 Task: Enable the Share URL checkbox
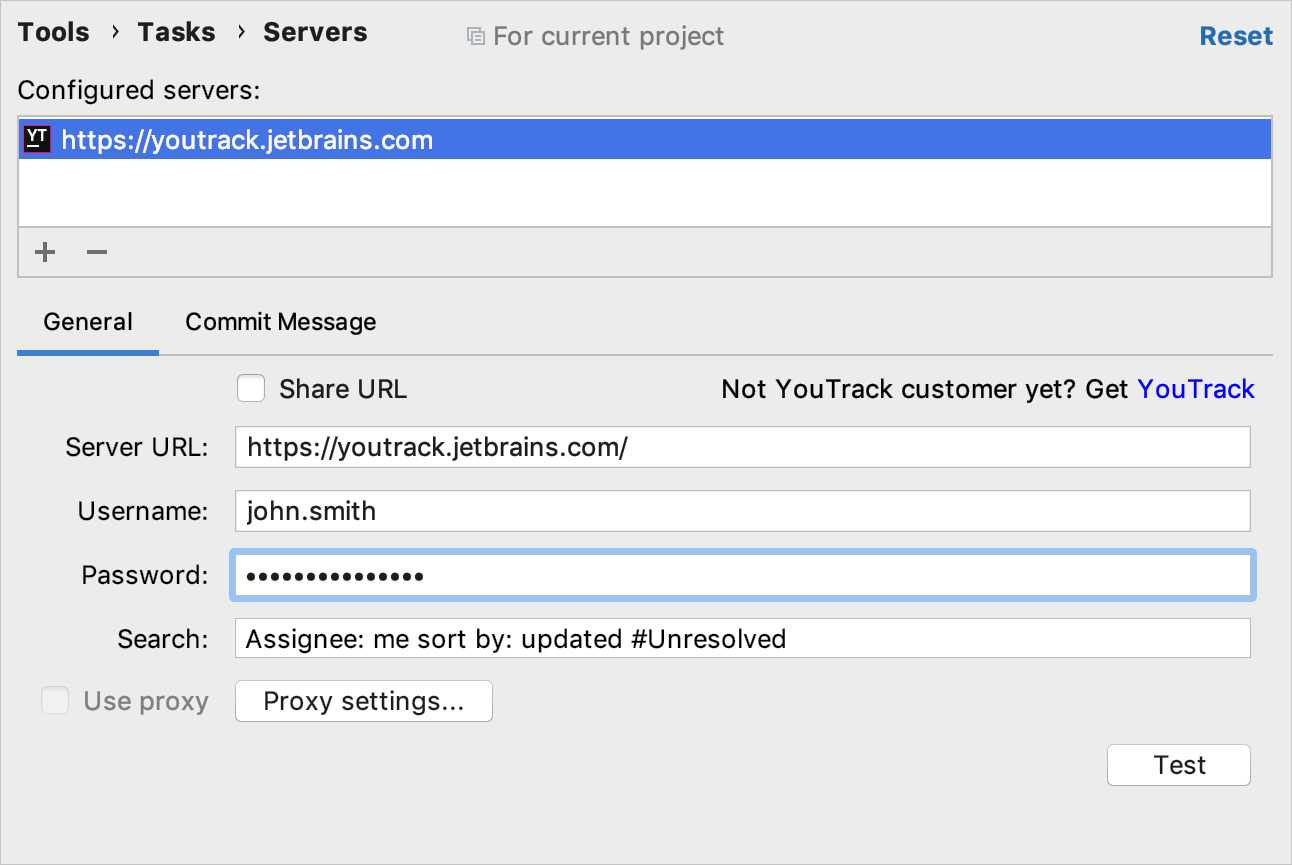tap(251, 389)
